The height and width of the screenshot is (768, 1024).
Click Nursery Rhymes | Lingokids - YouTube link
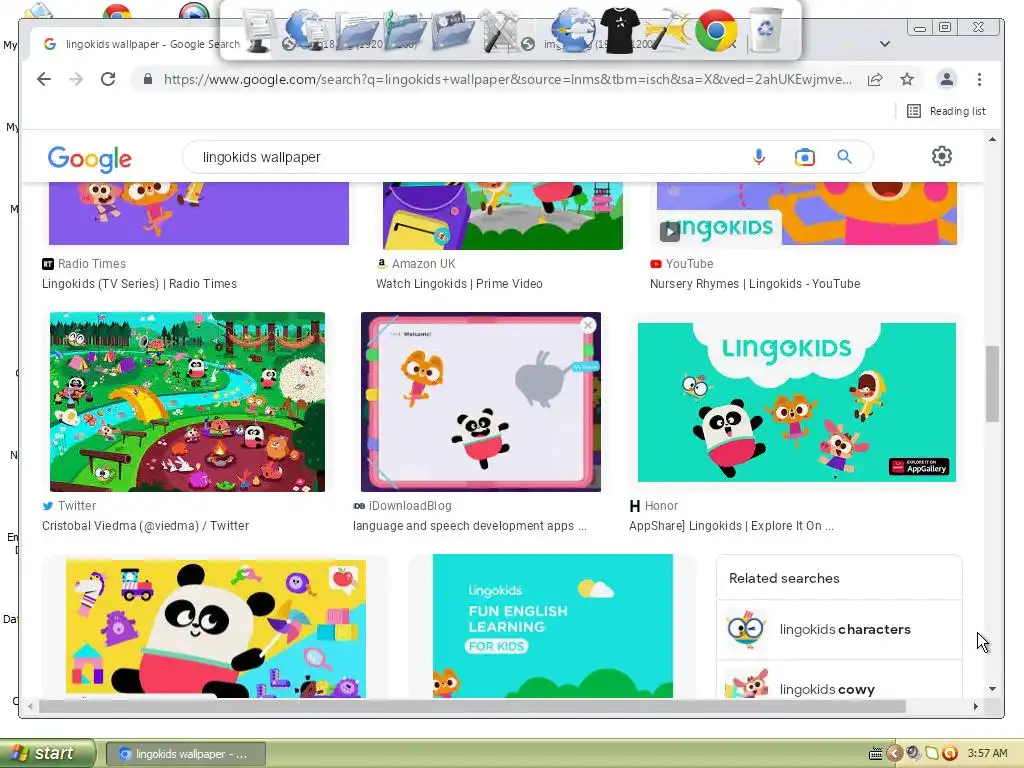755,284
